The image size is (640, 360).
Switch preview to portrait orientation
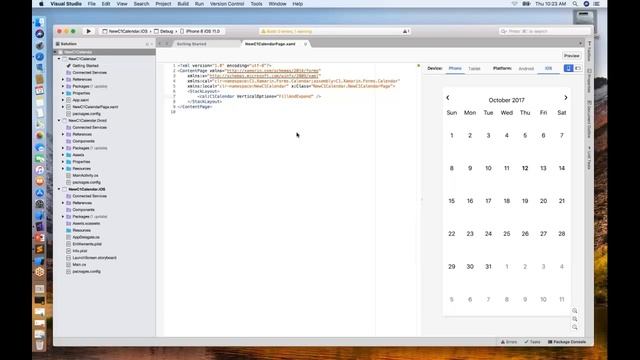tap(568, 68)
